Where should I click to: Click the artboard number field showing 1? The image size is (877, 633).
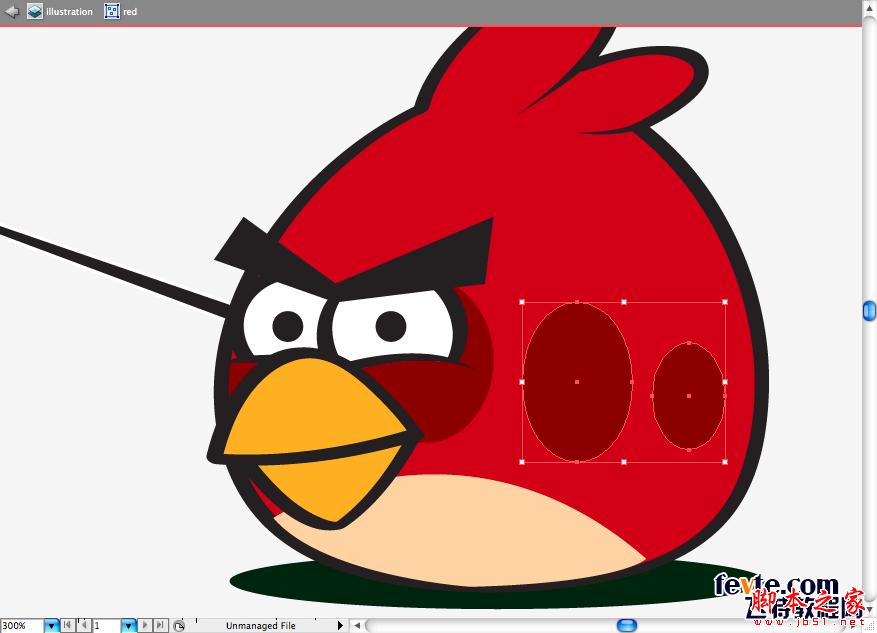106,625
